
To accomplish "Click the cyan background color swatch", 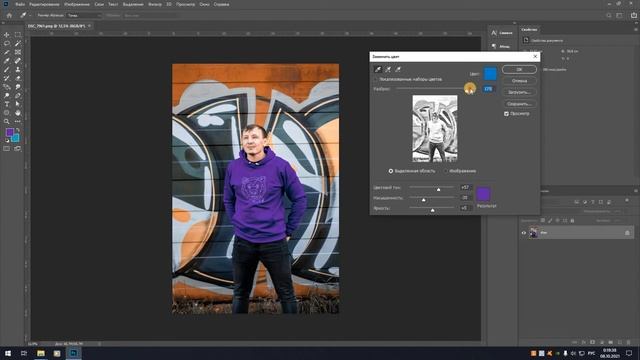I will [x=16, y=138].
